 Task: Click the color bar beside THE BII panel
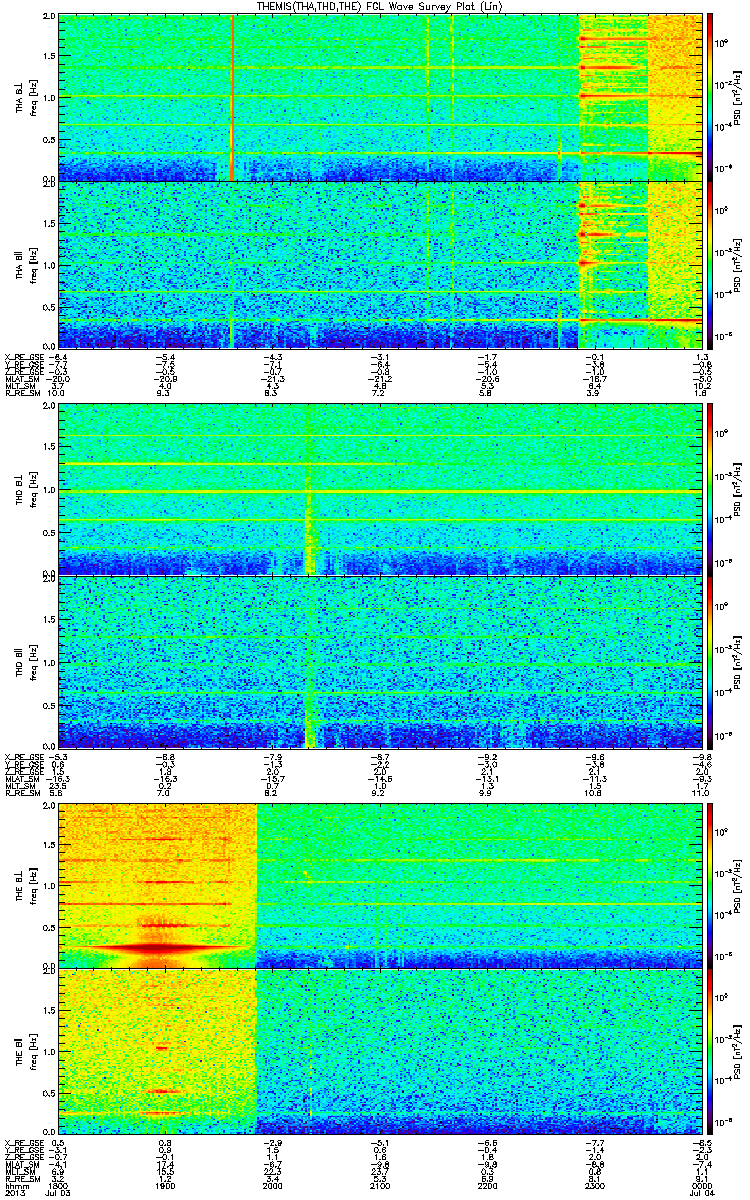[x=711, y=1050]
